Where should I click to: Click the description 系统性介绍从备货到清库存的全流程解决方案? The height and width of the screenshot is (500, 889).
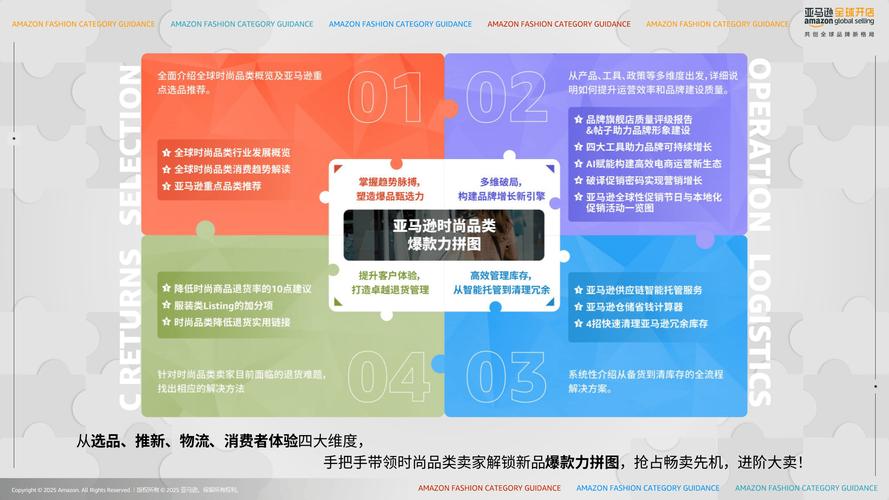click(x=646, y=382)
